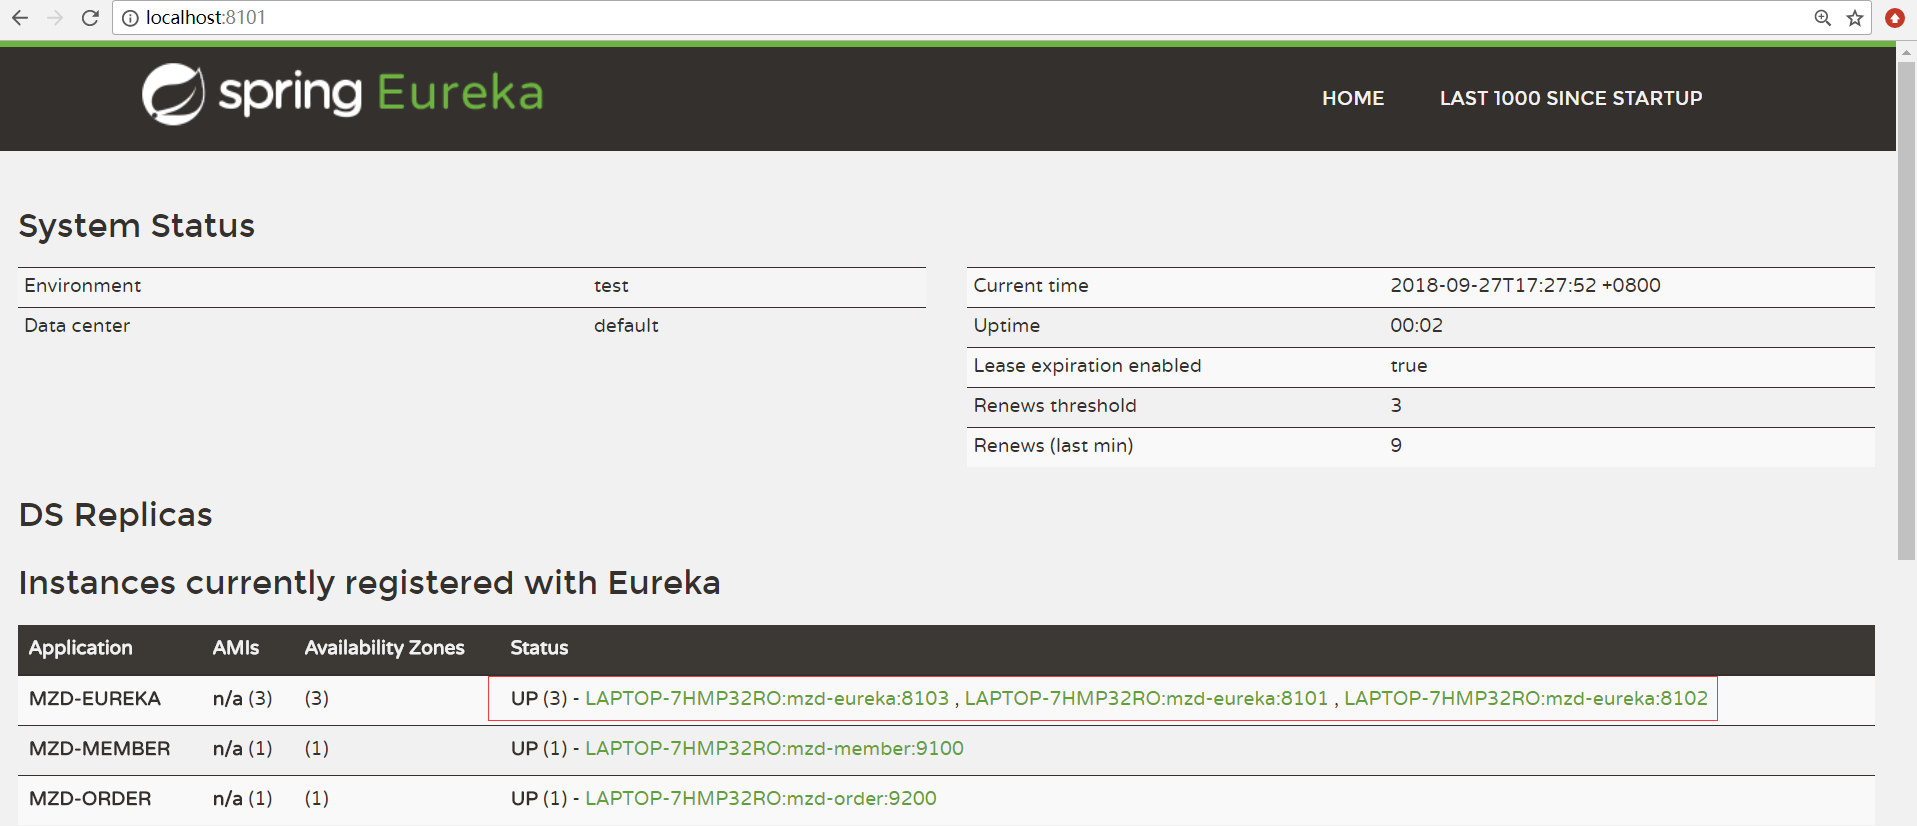This screenshot has height=826, width=1917.
Task: Click 'n/a (1)' in MZD-ORDER row
Action: [243, 798]
